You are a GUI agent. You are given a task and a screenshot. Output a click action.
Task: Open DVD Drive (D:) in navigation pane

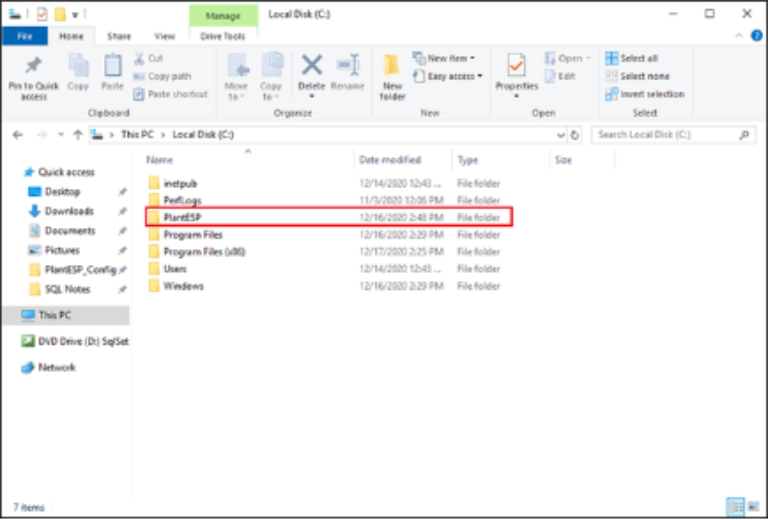coord(74,342)
